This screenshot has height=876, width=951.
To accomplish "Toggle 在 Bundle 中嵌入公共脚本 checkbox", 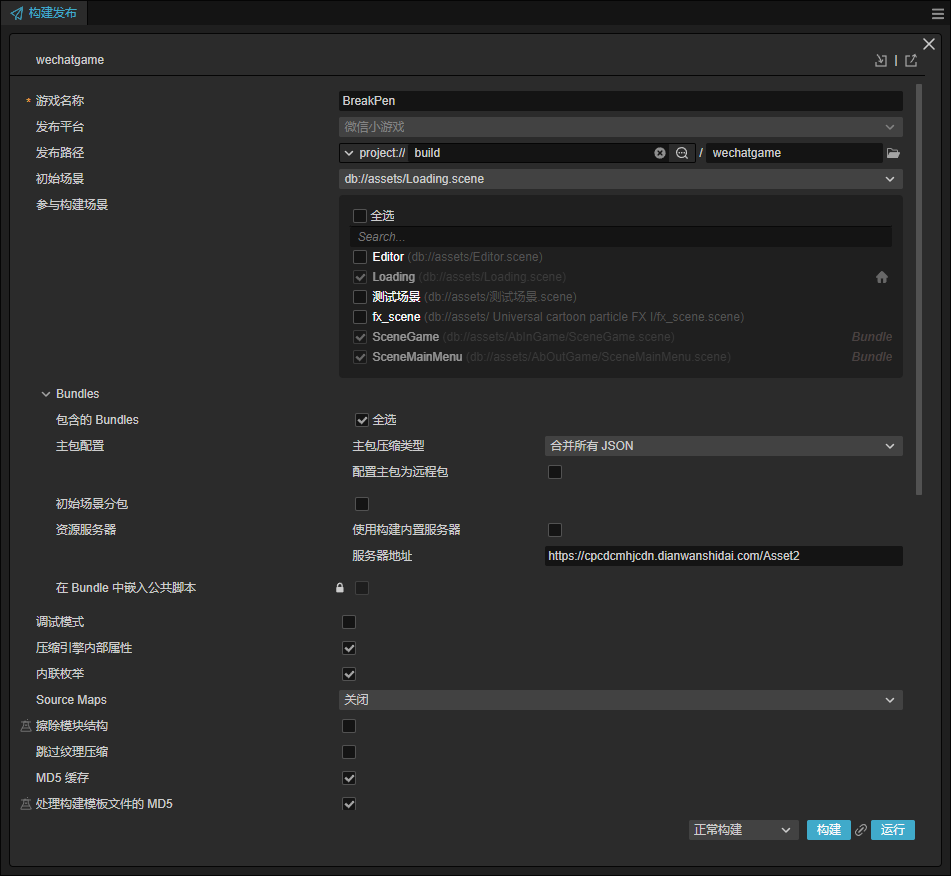I will pos(361,588).
